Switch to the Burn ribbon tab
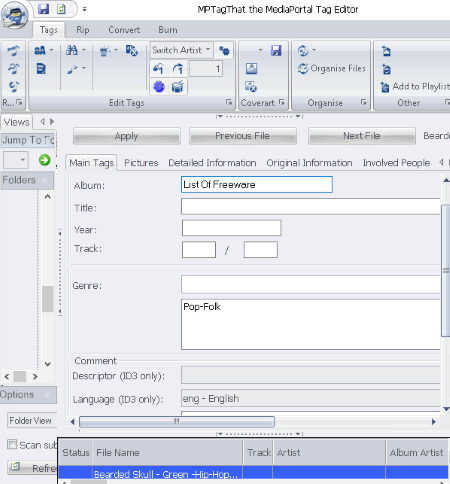The height and width of the screenshot is (484, 450). click(x=168, y=30)
